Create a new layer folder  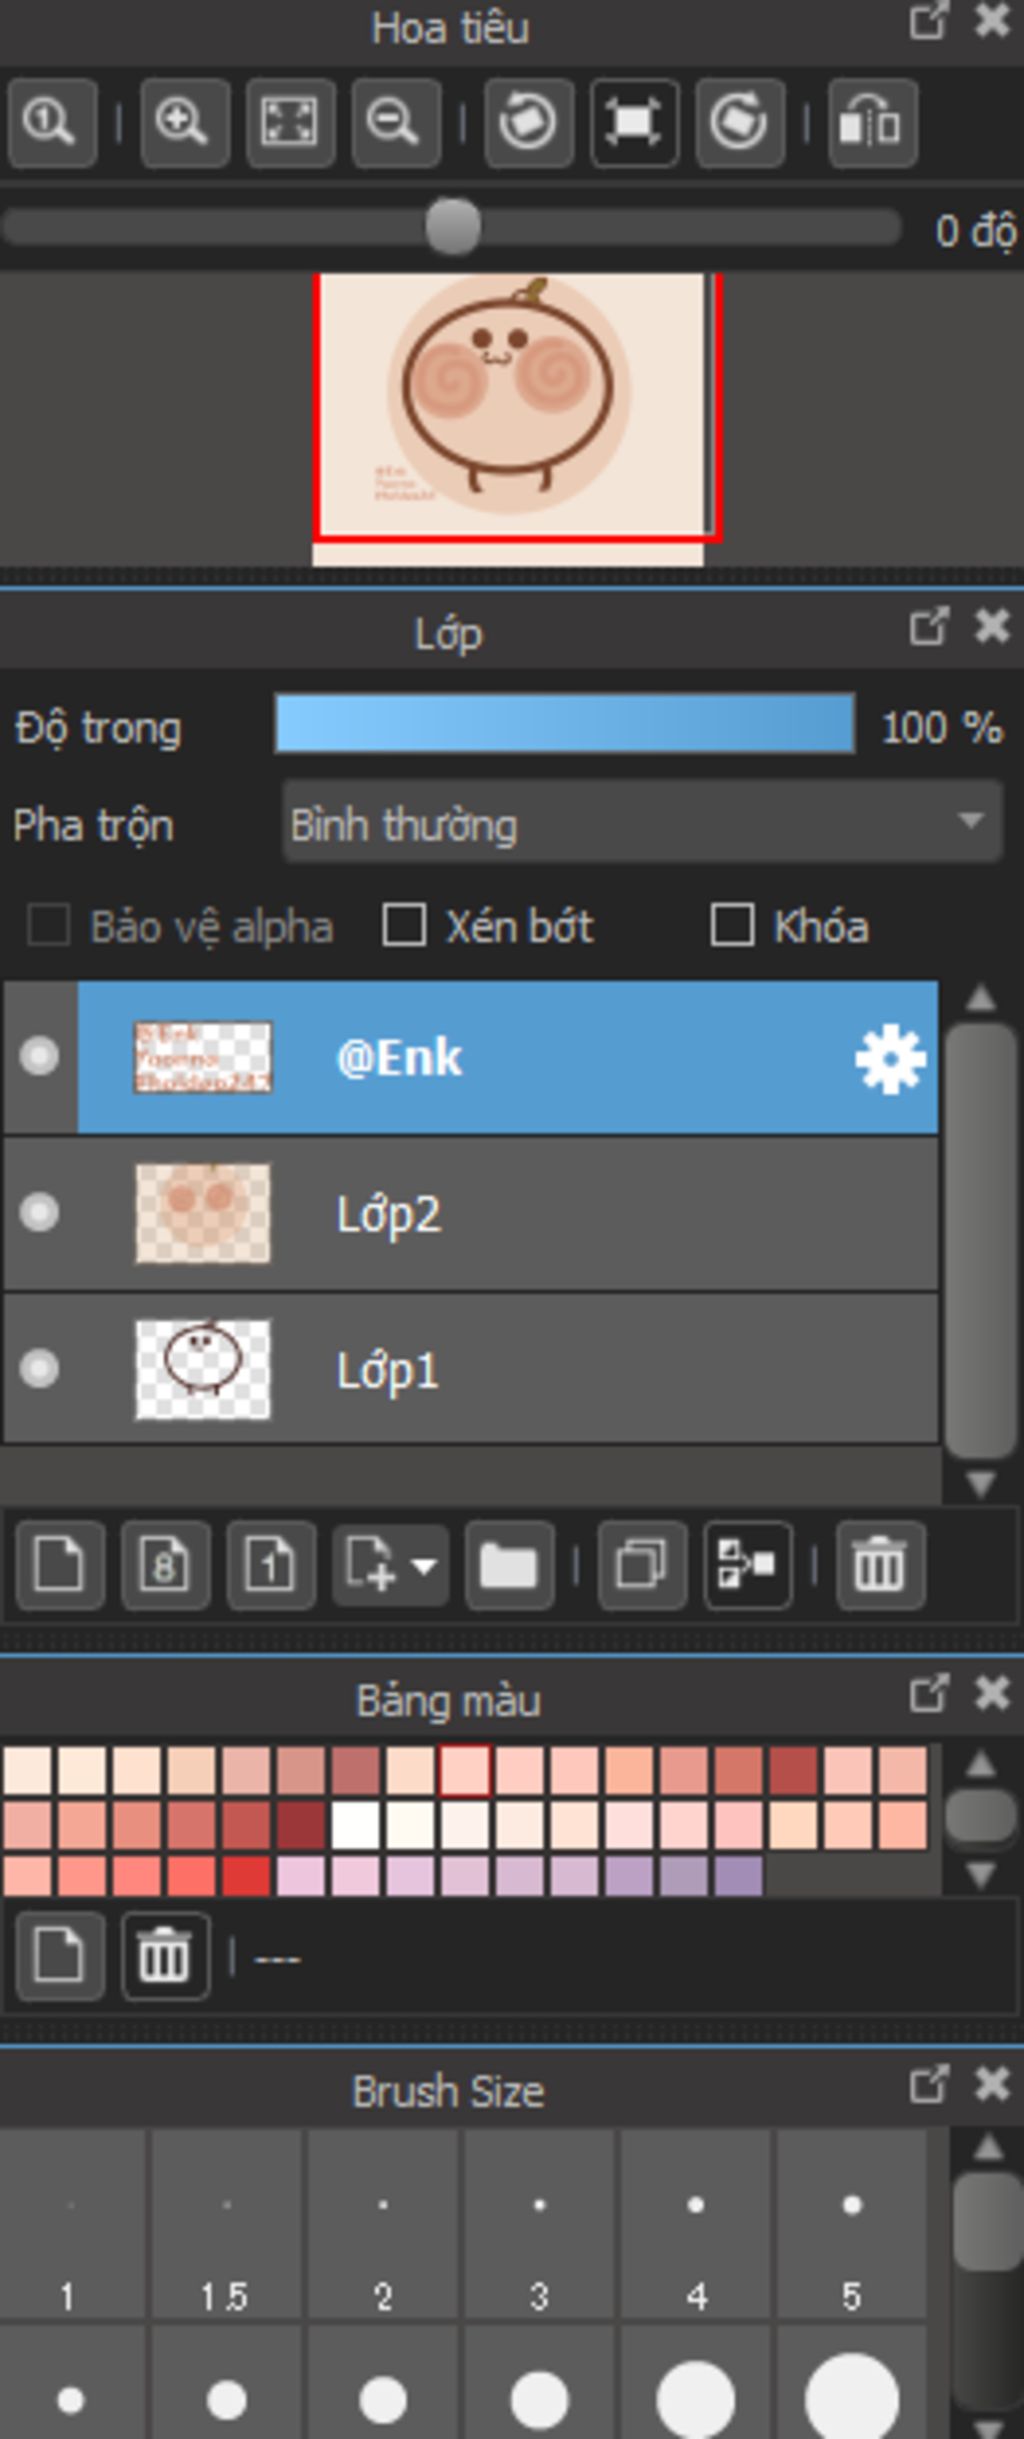(x=509, y=1565)
